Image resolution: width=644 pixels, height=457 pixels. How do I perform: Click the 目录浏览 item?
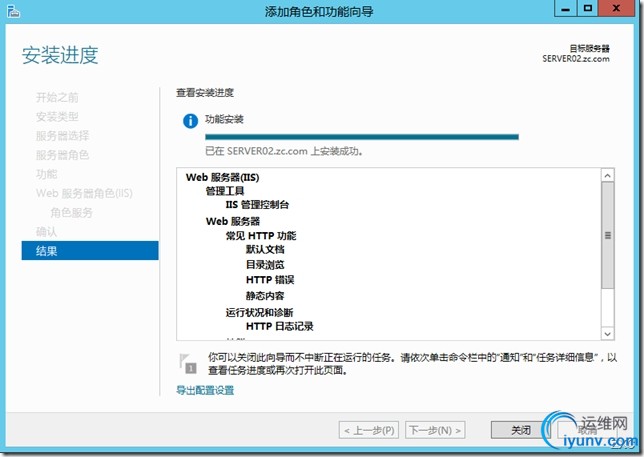(265, 265)
